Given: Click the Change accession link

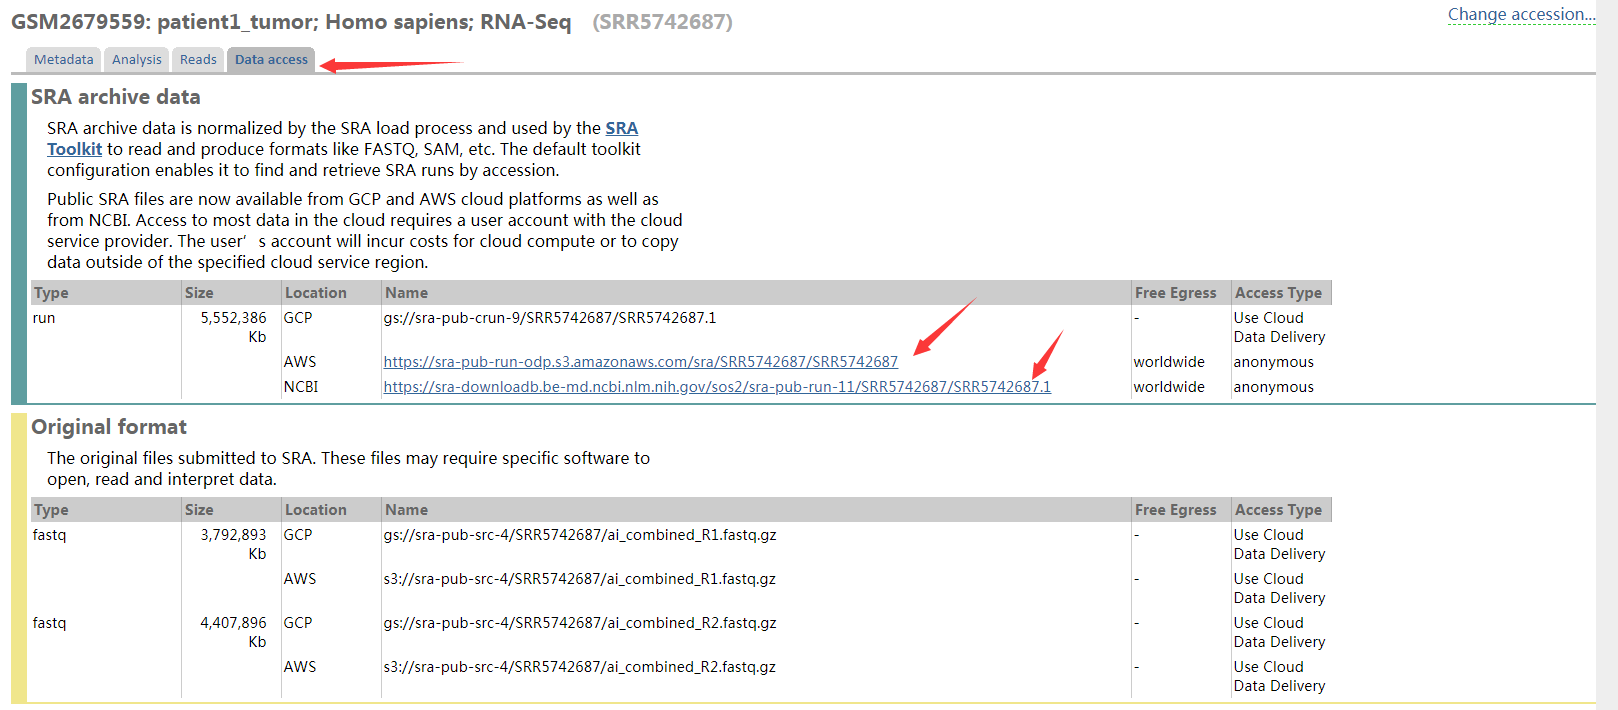Looking at the screenshot, I should [x=1522, y=14].
